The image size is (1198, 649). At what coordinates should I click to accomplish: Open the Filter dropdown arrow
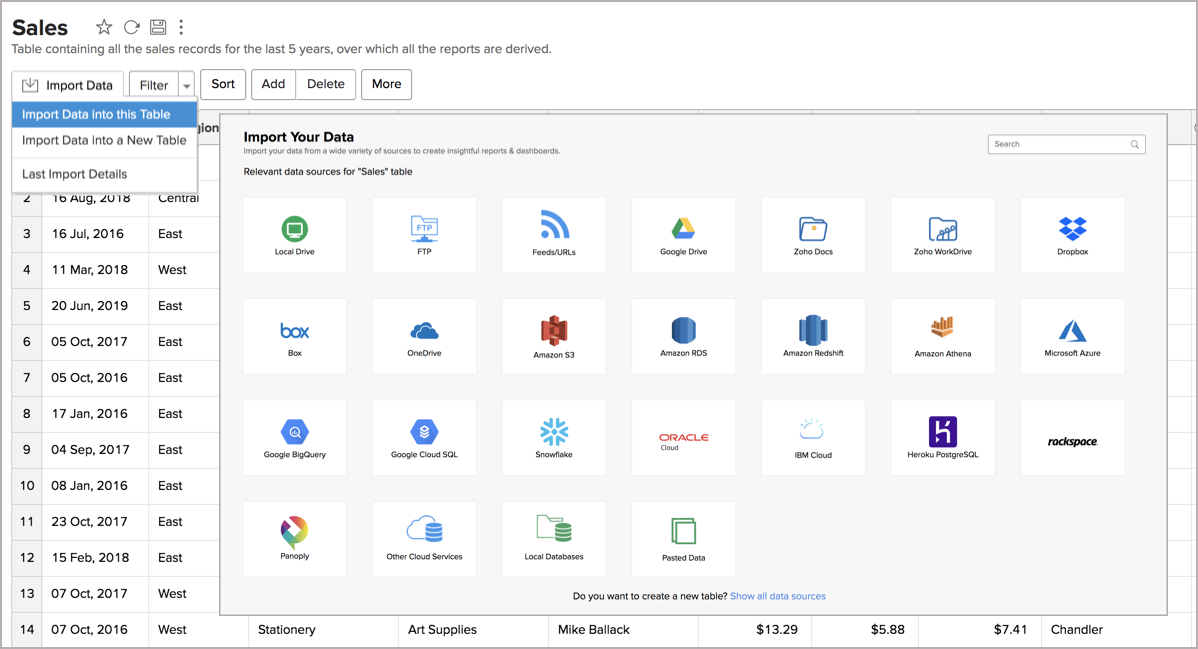click(x=186, y=84)
